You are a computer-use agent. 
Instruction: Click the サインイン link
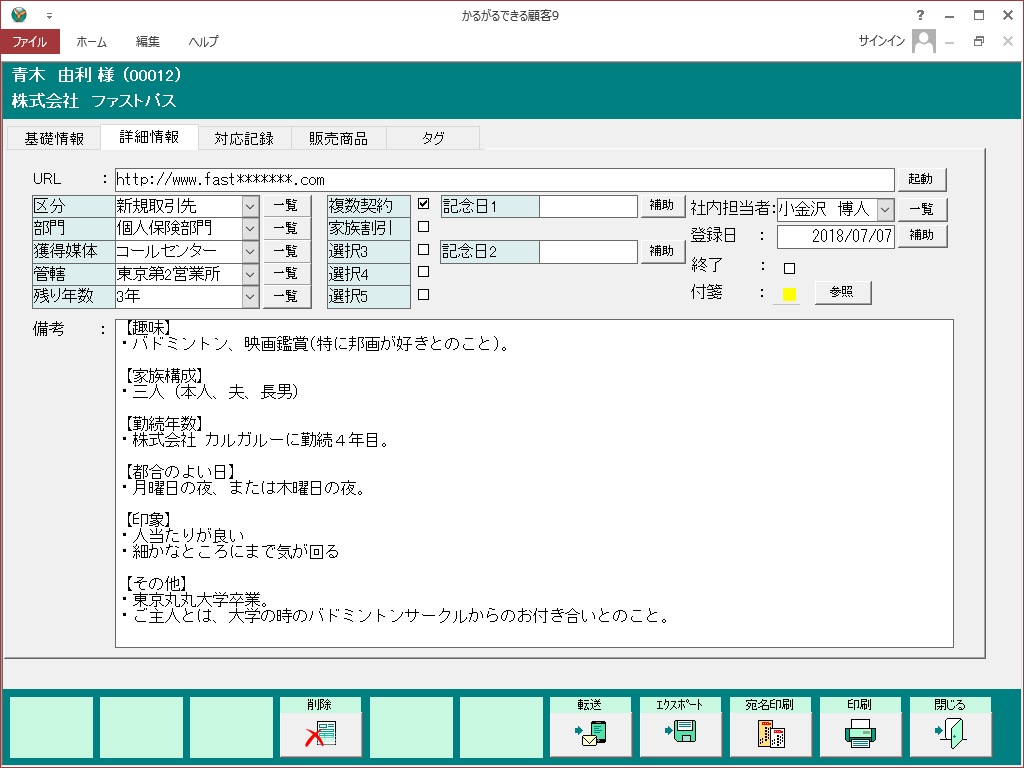point(882,41)
